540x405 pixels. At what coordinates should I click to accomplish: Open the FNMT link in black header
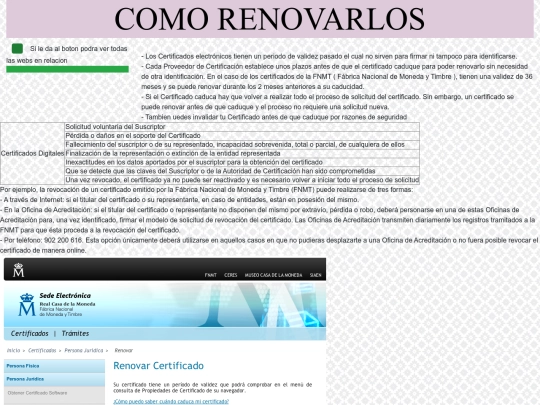pyautogui.click(x=210, y=275)
